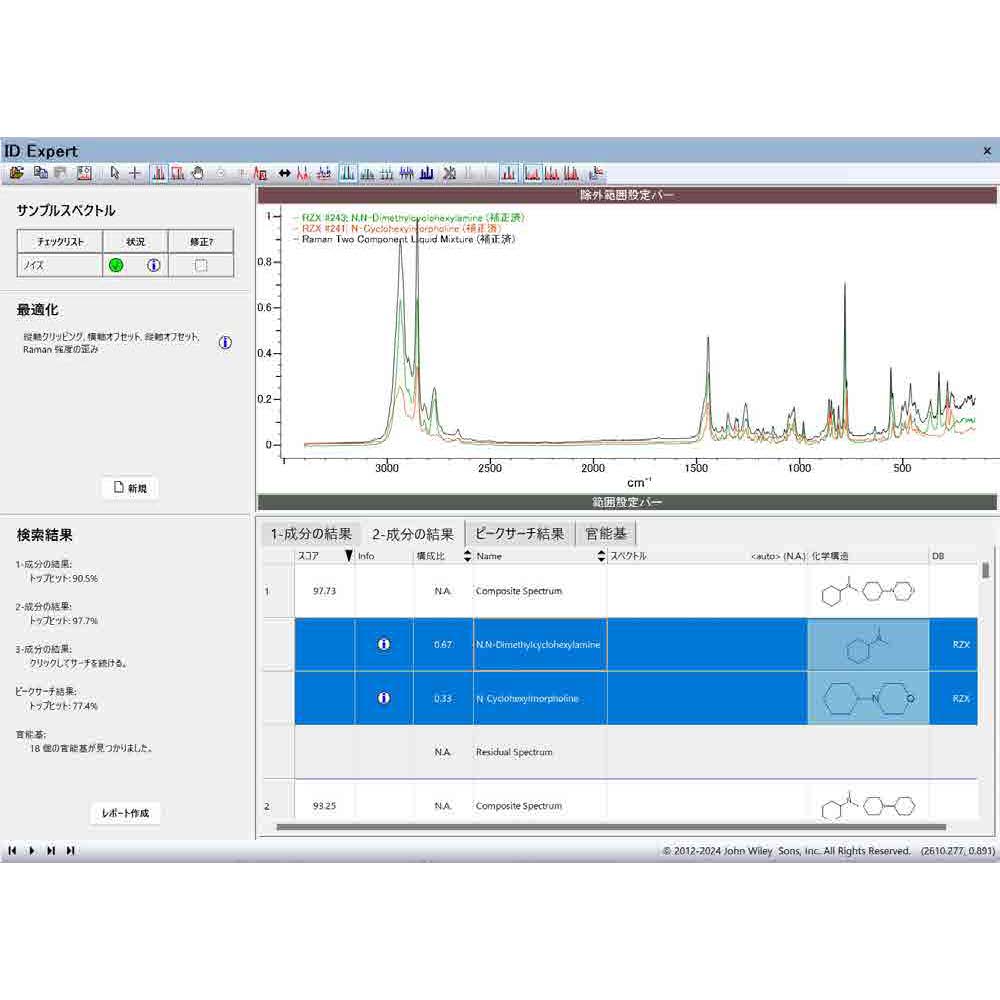Select the arrow pointer tool
1000x1000 pixels.
[115, 173]
